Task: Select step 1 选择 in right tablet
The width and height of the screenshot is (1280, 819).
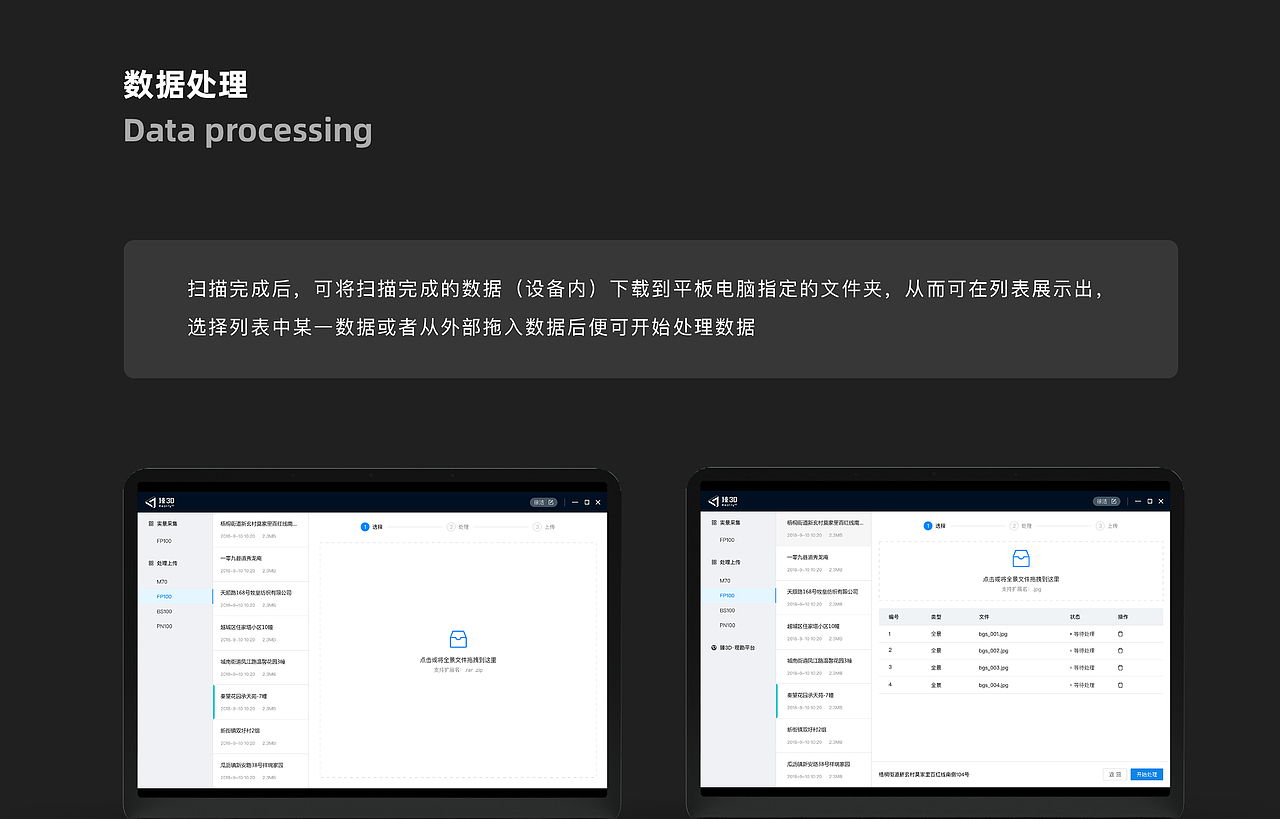Action: 934,526
